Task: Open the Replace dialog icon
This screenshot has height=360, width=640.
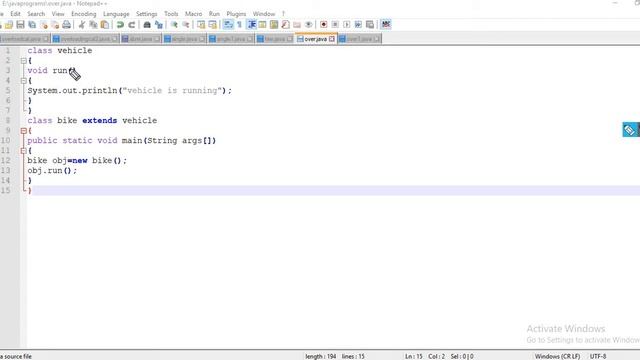Action: (158, 25)
